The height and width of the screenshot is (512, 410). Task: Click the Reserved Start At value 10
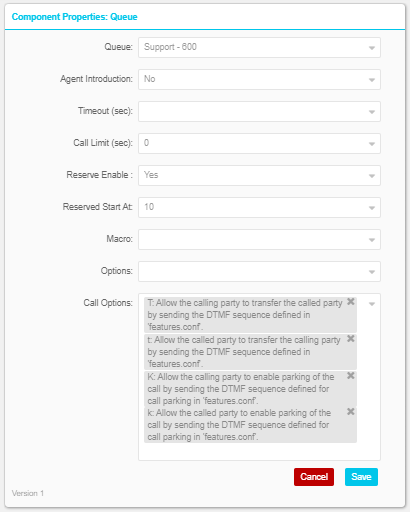point(149,207)
